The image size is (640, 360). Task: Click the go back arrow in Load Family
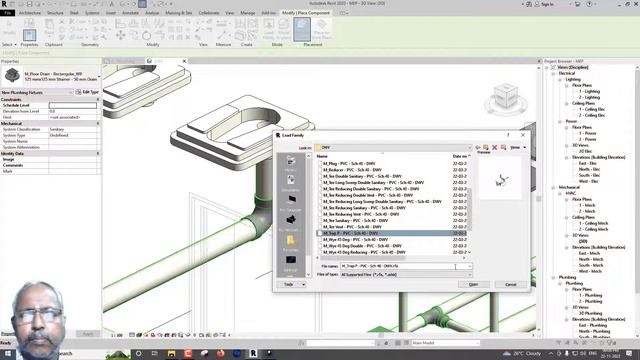[x=478, y=147]
